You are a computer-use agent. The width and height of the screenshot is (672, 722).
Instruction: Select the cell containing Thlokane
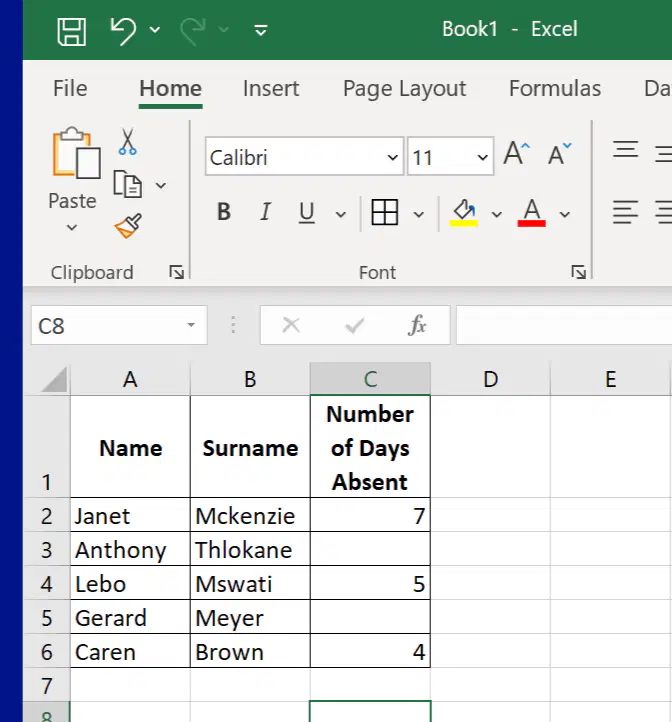pyautogui.click(x=250, y=549)
